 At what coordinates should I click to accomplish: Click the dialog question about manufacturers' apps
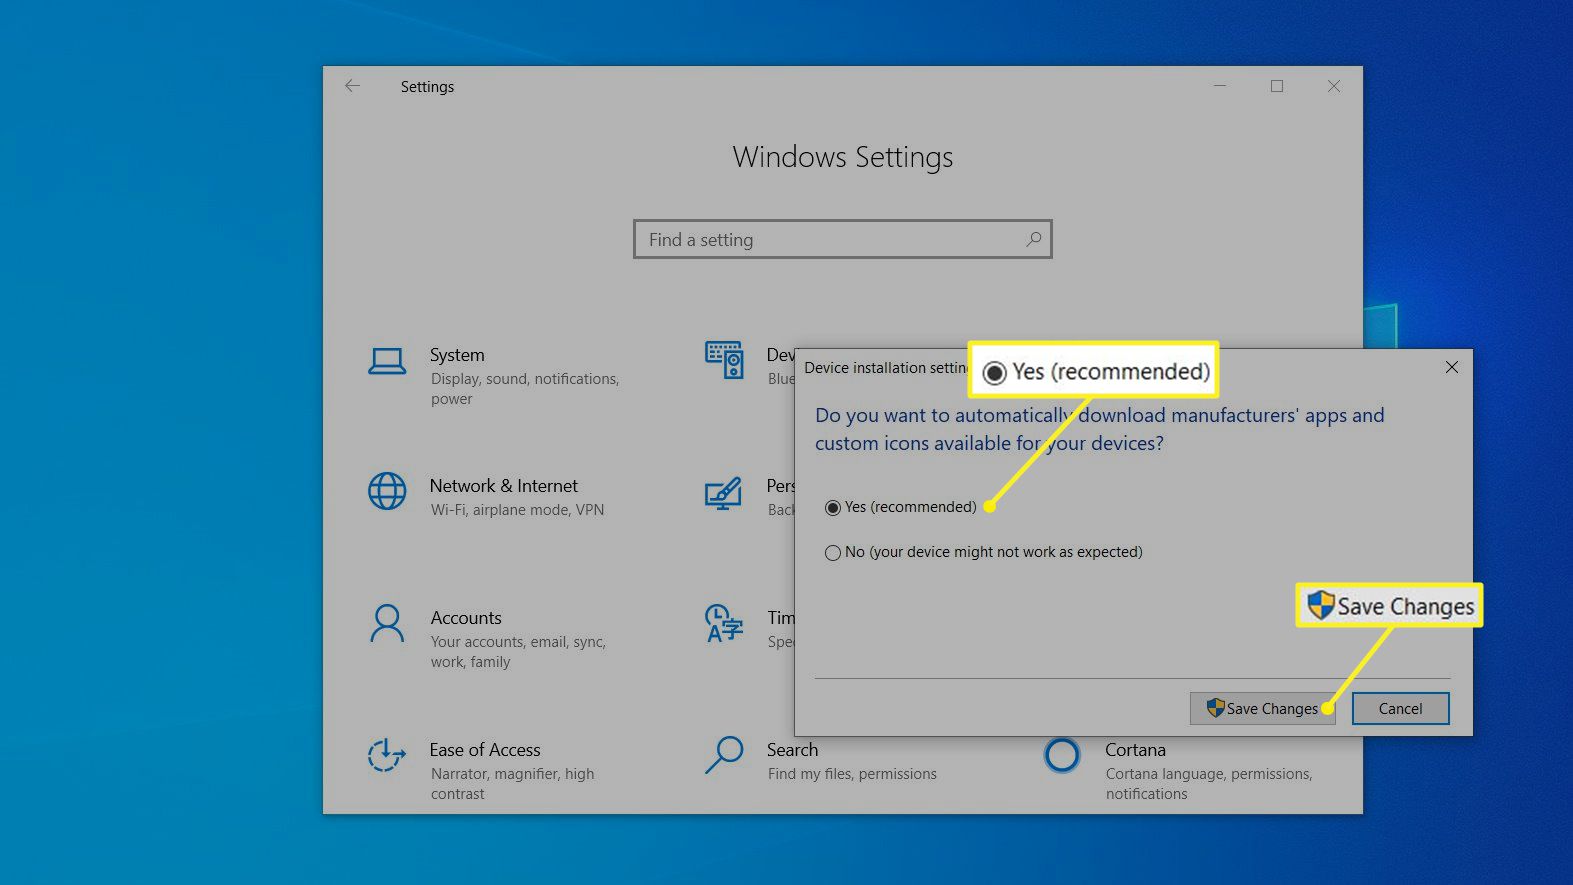(x=1099, y=429)
